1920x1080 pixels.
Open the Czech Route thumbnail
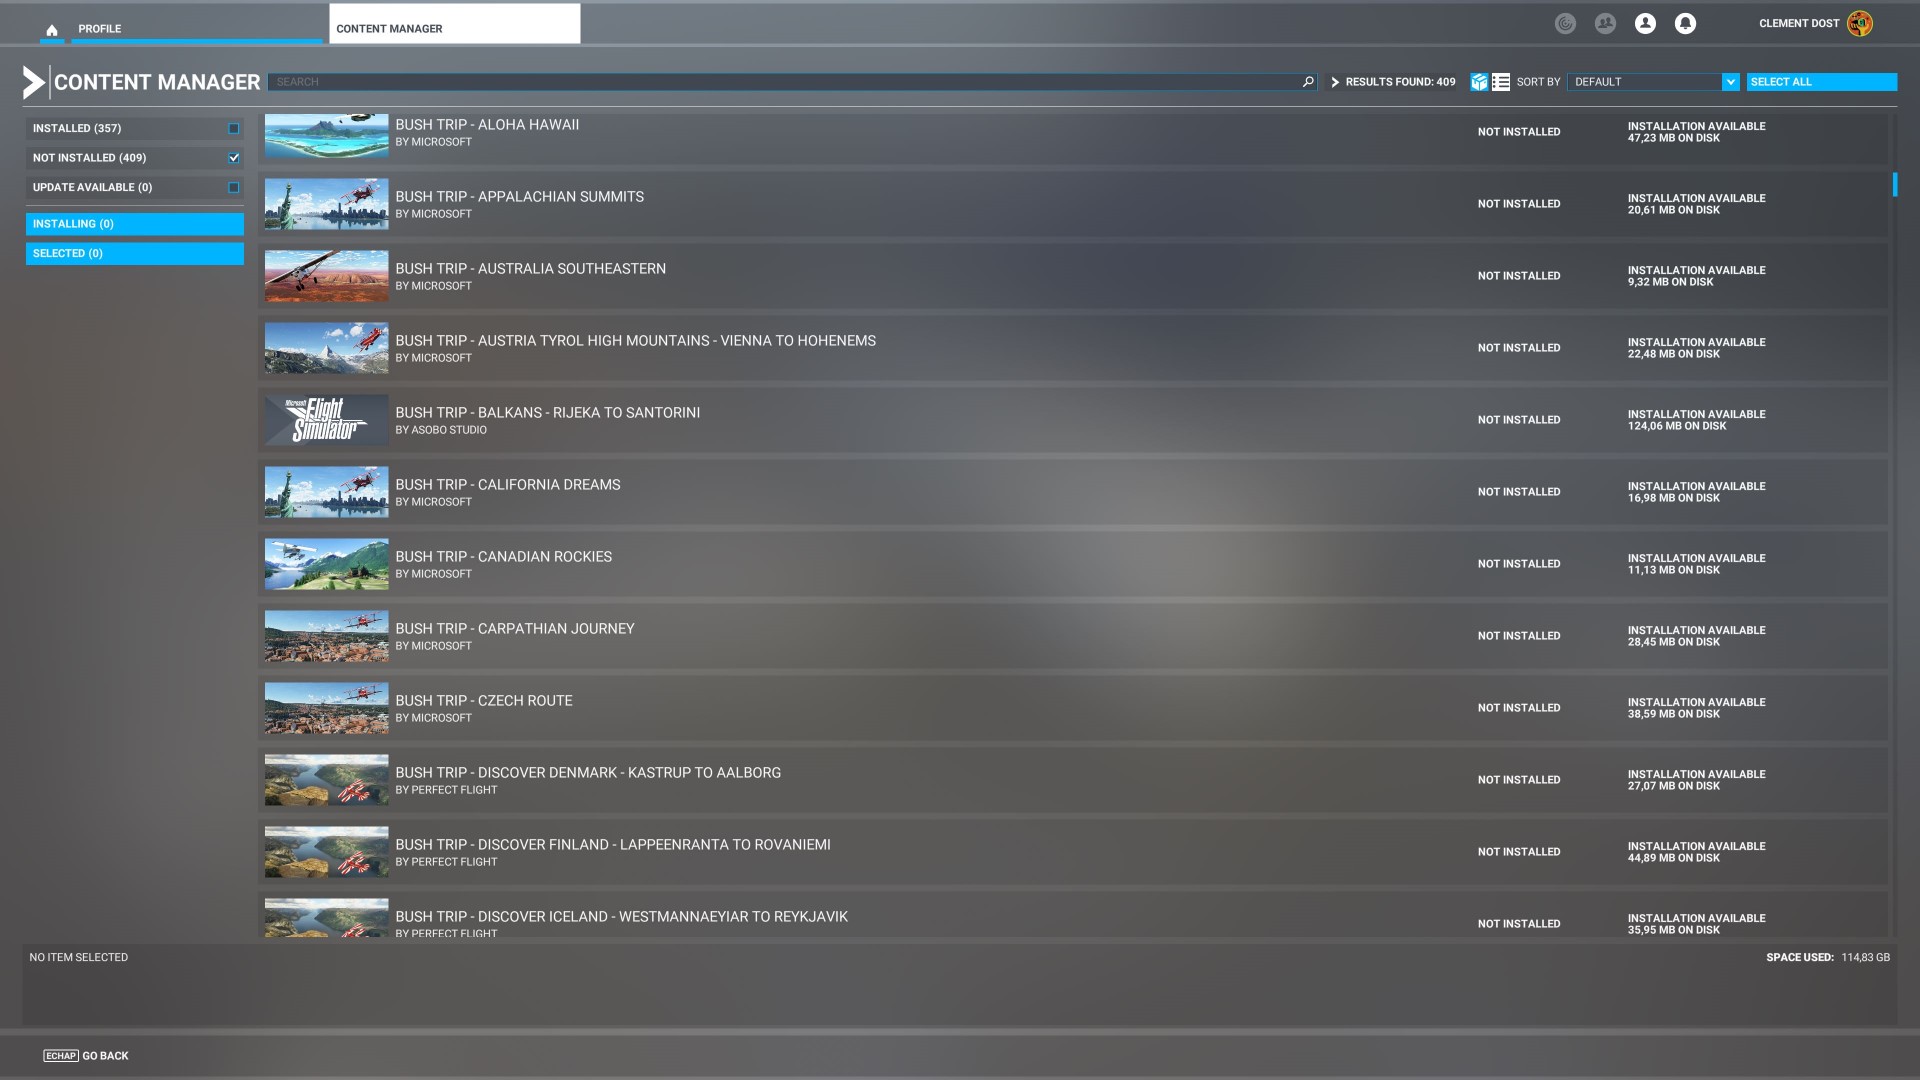point(327,708)
